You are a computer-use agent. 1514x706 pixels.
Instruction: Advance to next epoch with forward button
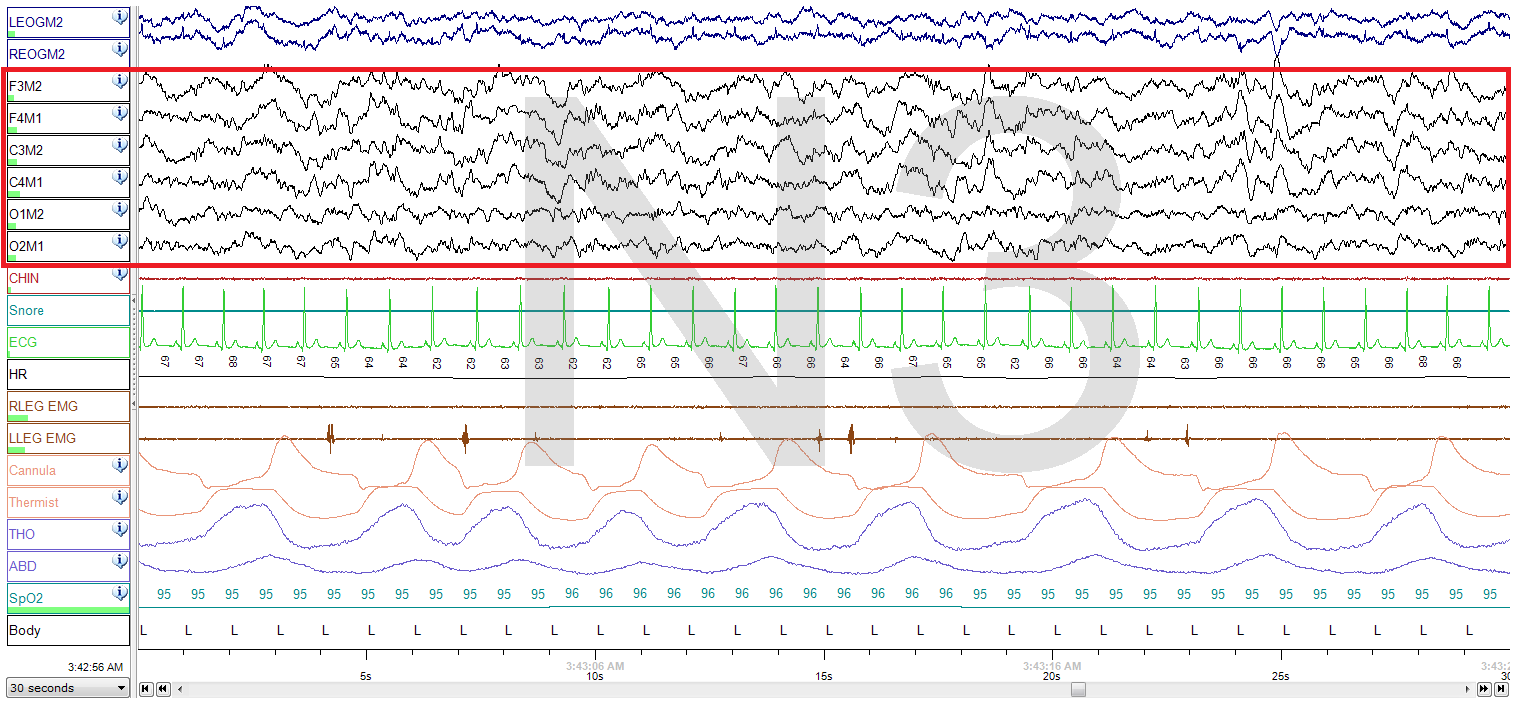point(1484,689)
